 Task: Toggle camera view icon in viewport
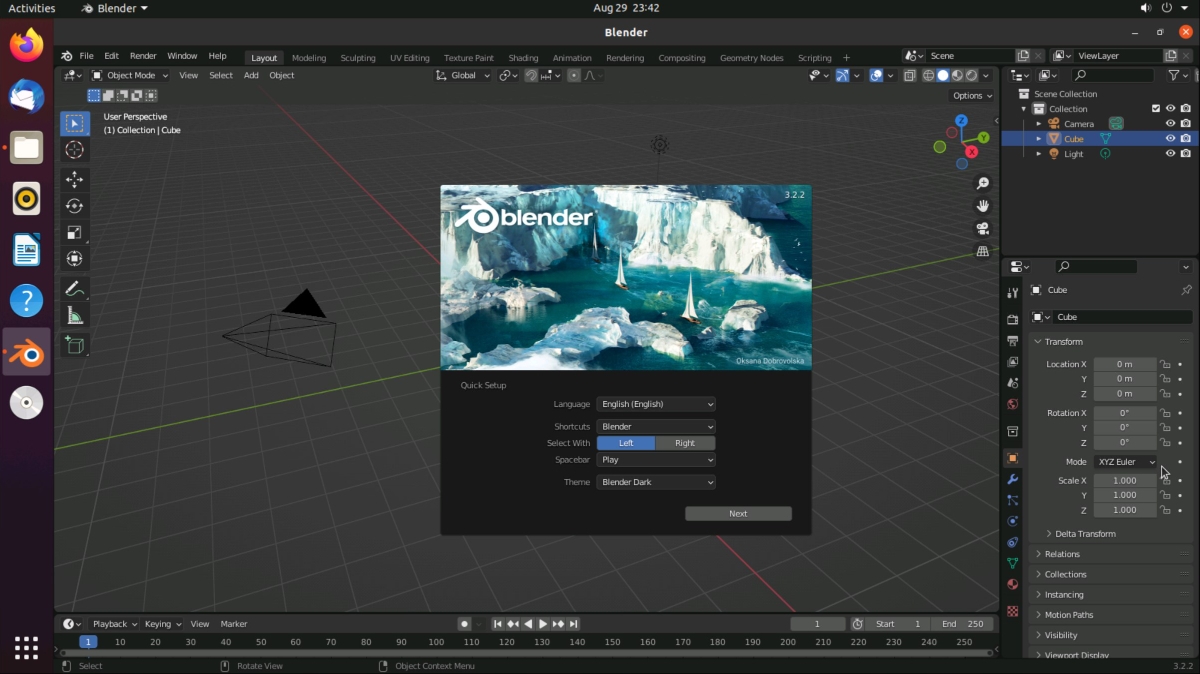[x=983, y=228]
